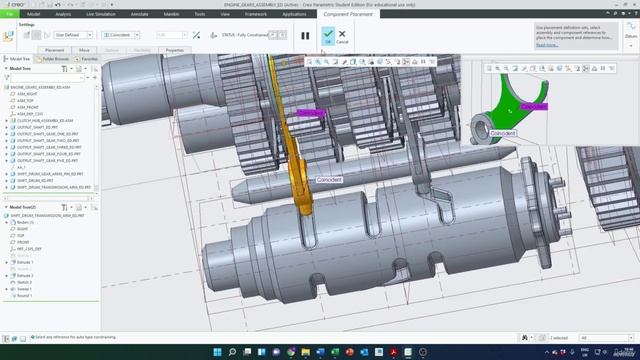The width and height of the screenshot is (640, 360).
Task: Open the Tools ribbon tab
Action: pos(200,14)
